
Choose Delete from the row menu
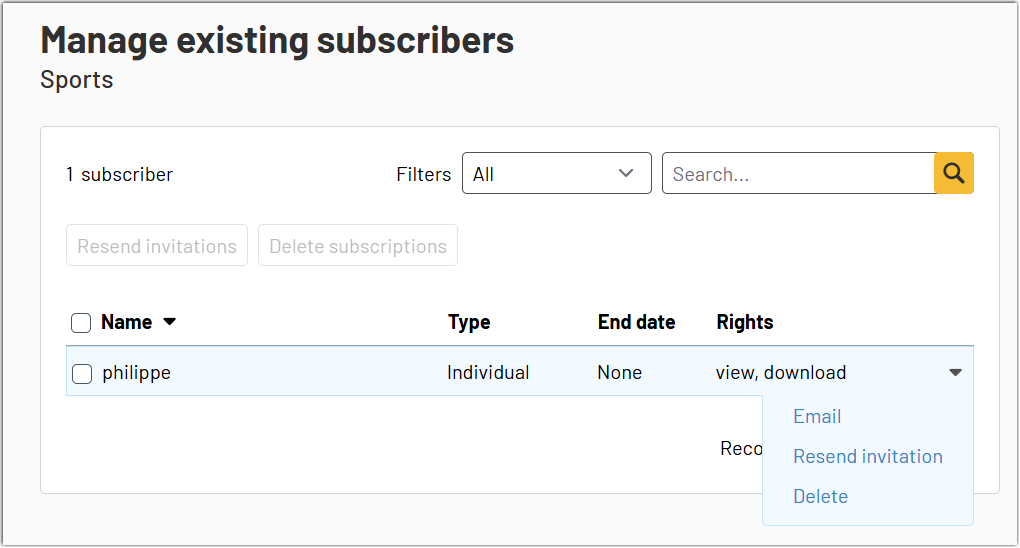(820, 497)
